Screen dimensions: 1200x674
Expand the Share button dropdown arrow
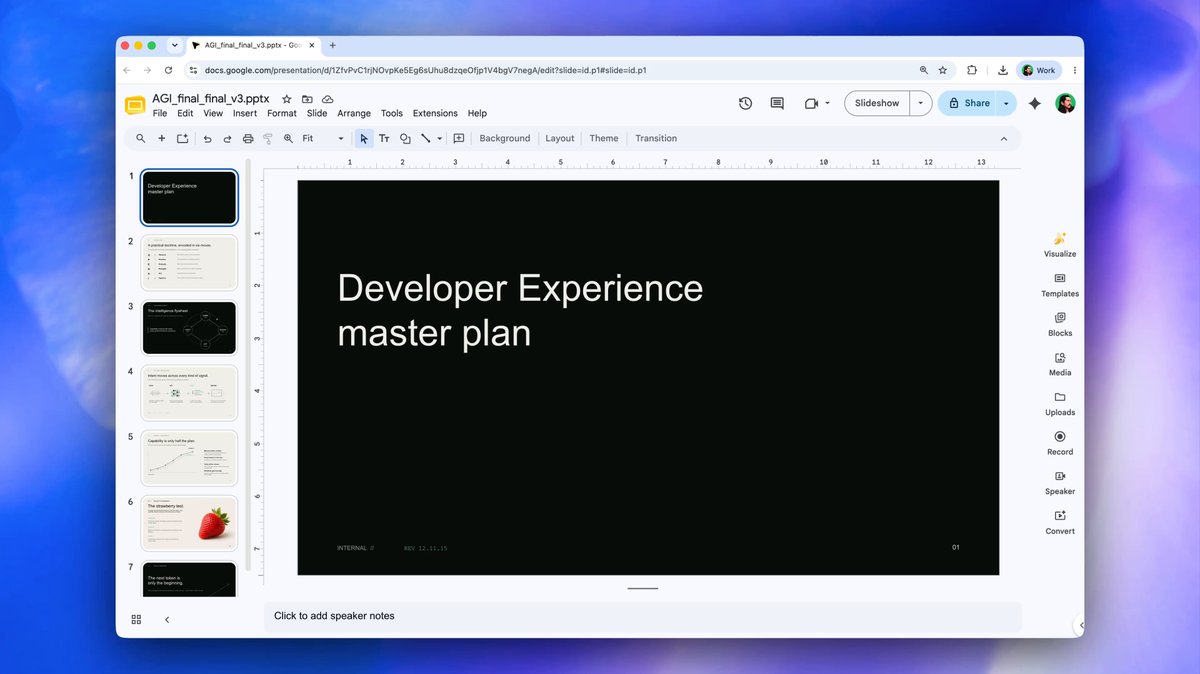coord(1006,103)
